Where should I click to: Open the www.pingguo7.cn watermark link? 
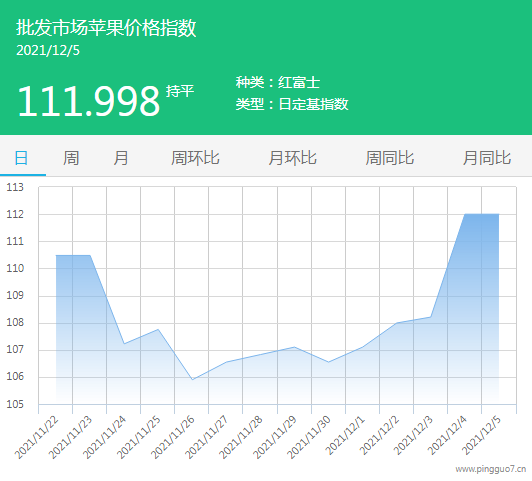491,469
